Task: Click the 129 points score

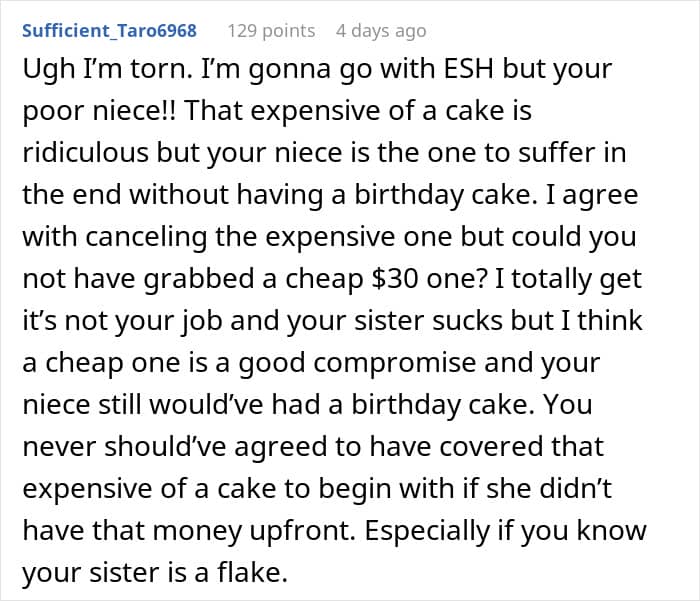Action: click(x=271, y=31)
